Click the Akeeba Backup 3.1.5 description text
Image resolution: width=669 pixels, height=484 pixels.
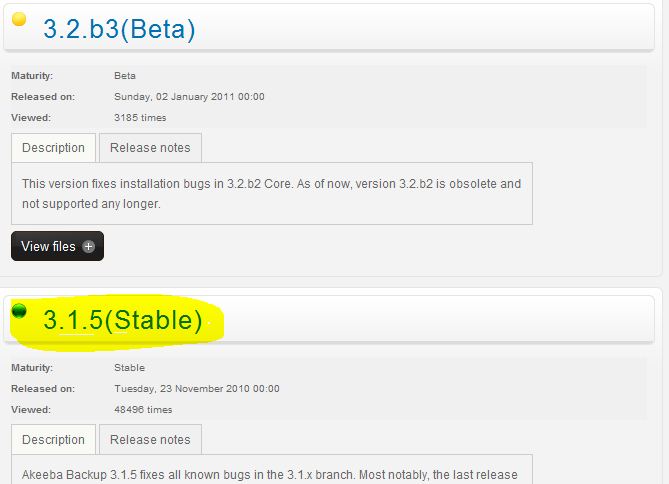(x=270, y=475)
